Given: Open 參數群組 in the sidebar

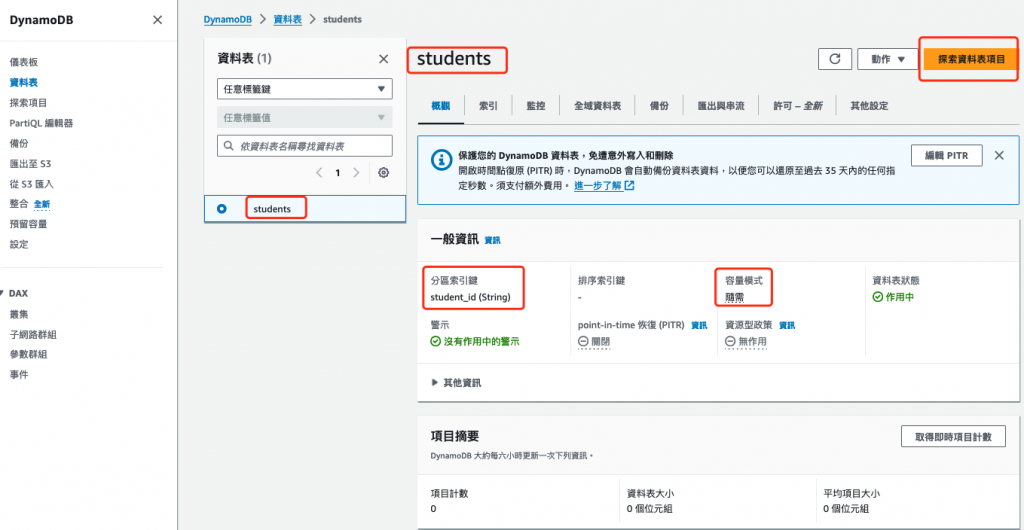Looking at the screenshot, I should [x=28, y=354].
